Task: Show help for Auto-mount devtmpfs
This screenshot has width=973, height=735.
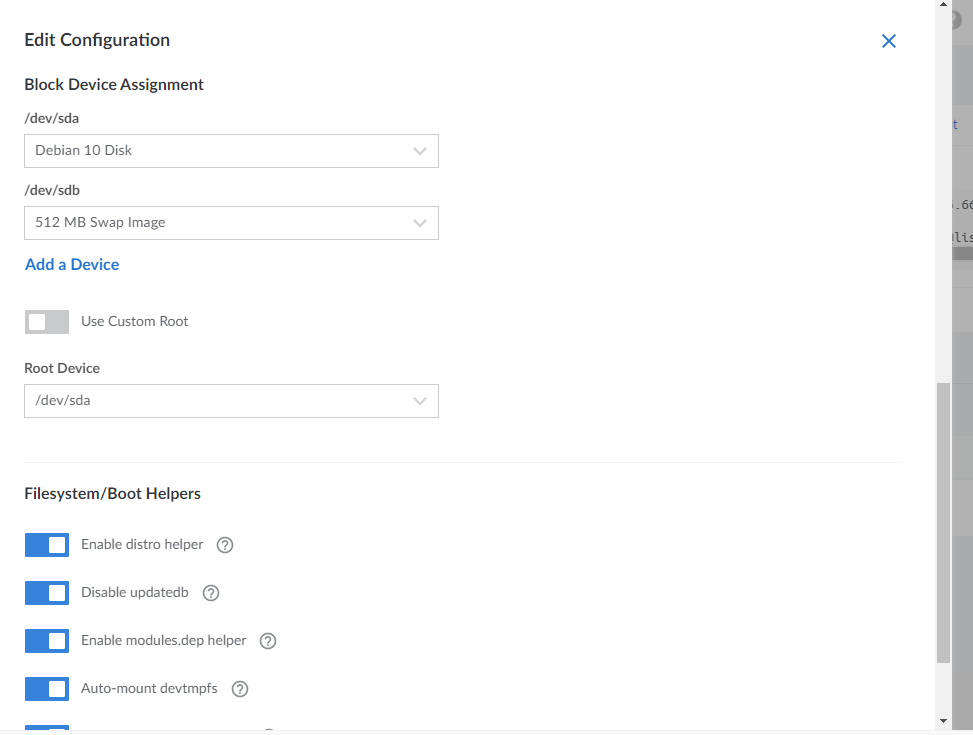Action: click(239, 689)
